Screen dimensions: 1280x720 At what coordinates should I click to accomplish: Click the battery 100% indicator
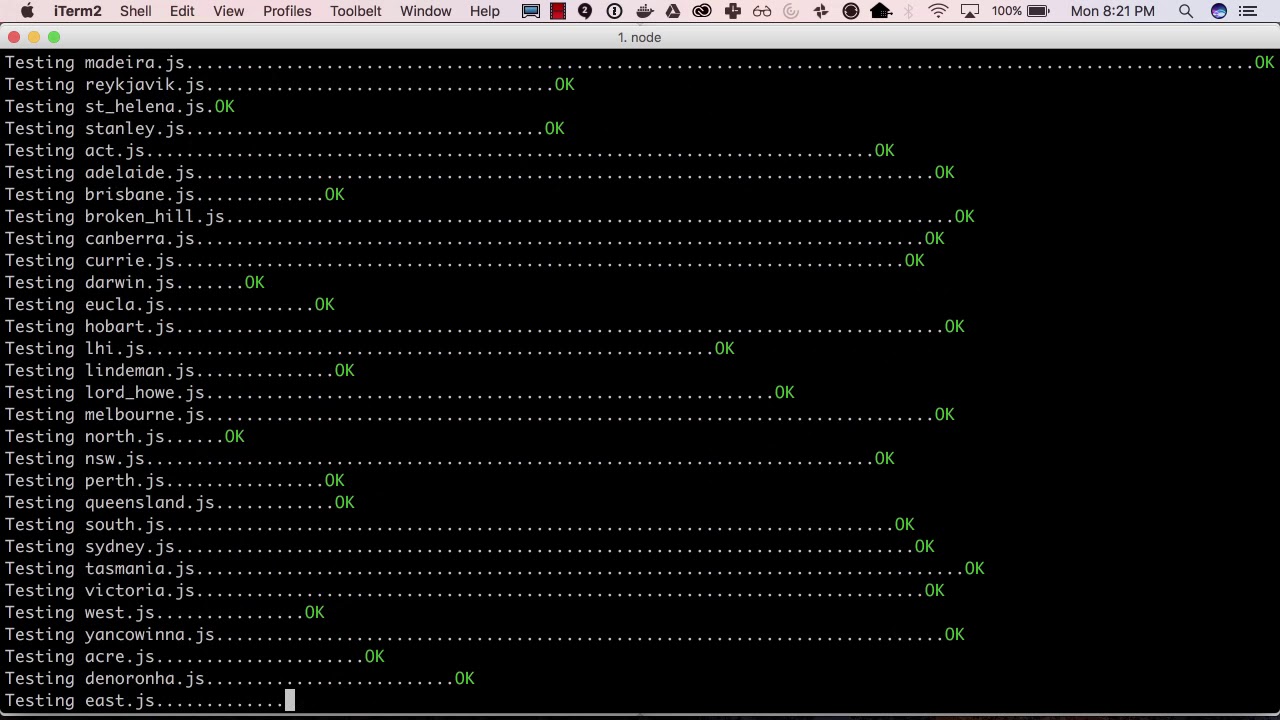pos(1020,11)
